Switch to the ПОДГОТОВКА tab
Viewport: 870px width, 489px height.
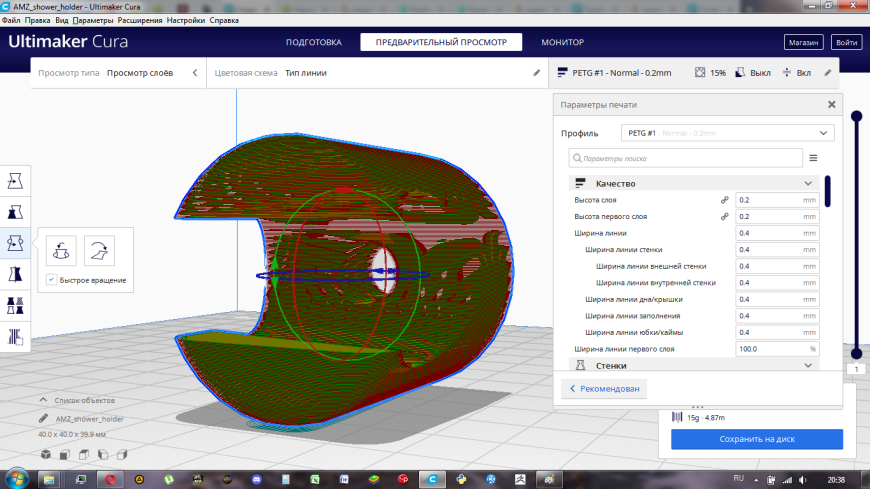(313, 42)
